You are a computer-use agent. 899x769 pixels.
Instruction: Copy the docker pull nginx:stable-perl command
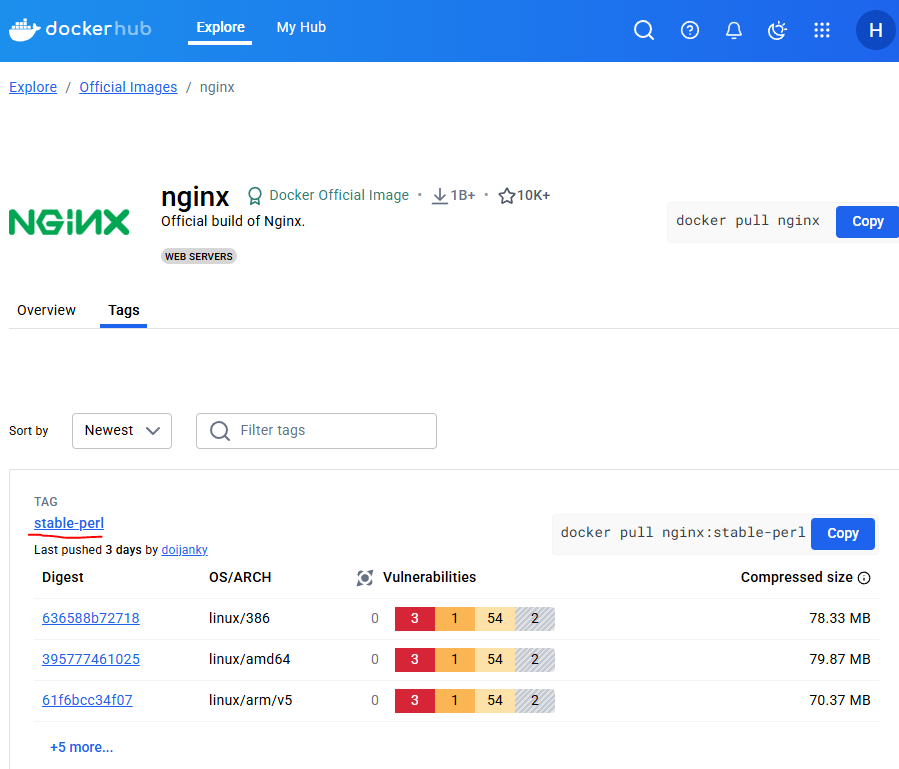coord(842,533)
